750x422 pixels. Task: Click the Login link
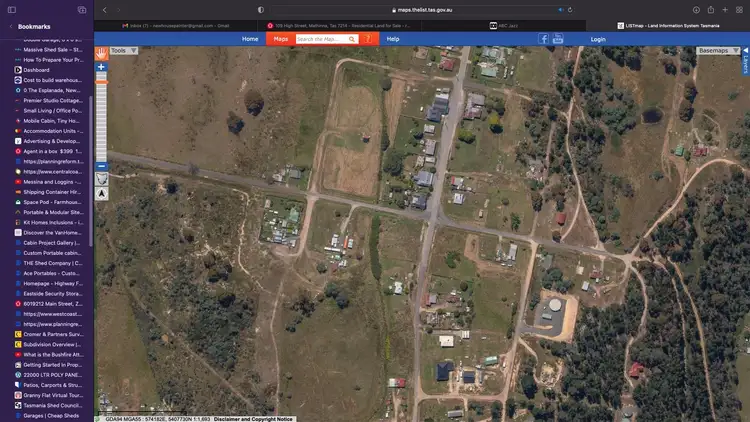click(x=598, y=39)
